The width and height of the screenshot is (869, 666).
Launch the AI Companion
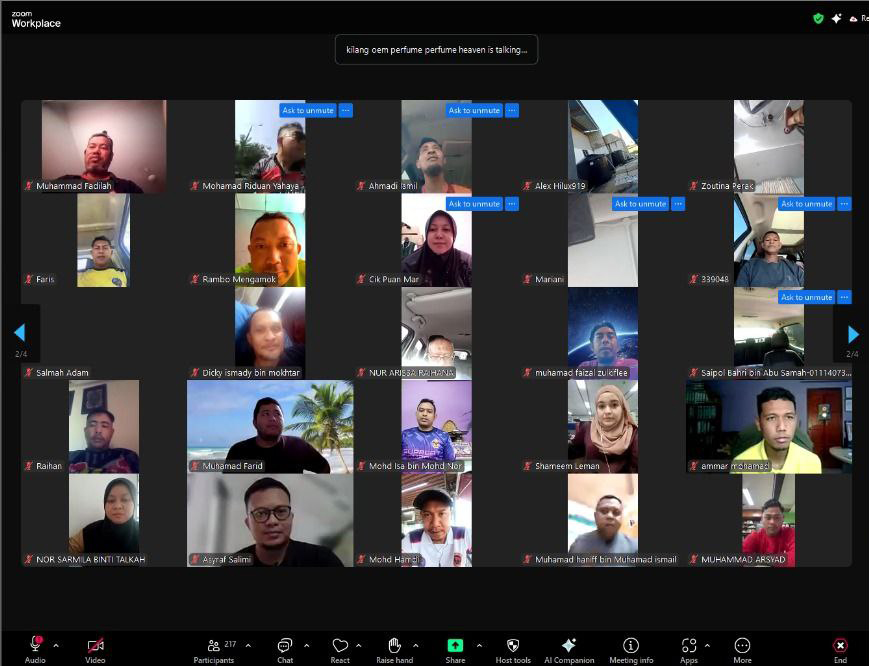[x=569, y=647]
